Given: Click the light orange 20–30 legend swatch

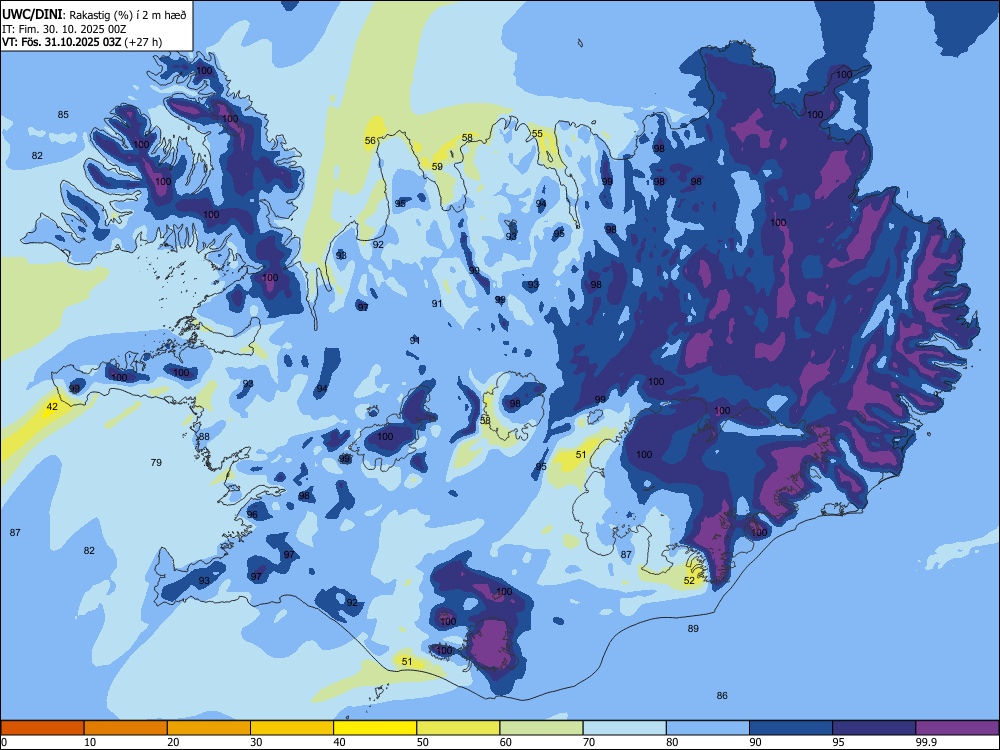Looking at the screenshot, I should click(209, 728).
